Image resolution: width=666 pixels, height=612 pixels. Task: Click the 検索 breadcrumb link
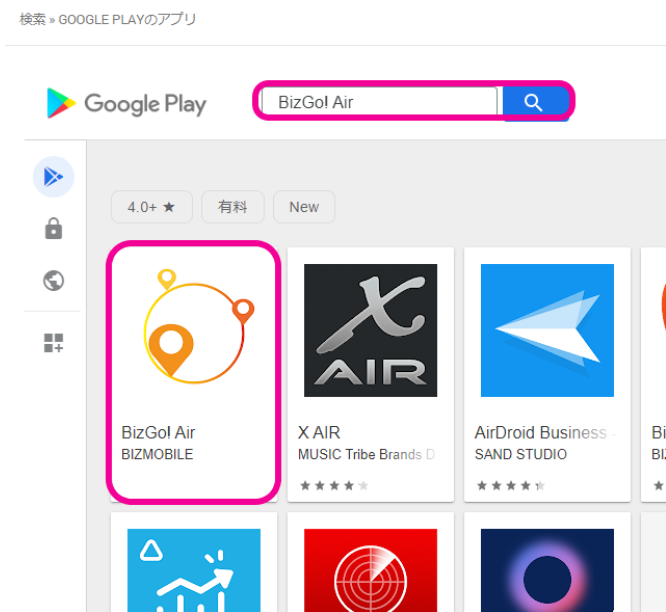[x=32, y=20]
